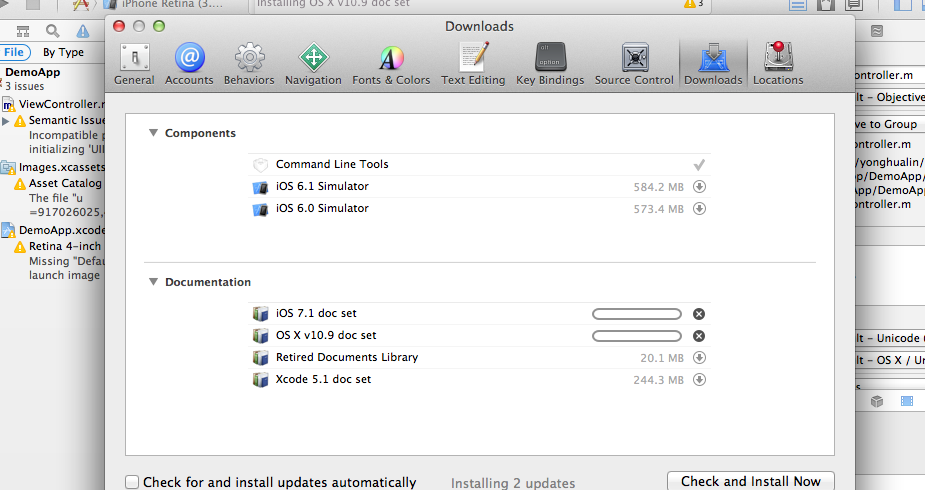
Task: Click the warnings count badge in Xcode's activity bar
Action: point(693,4)
